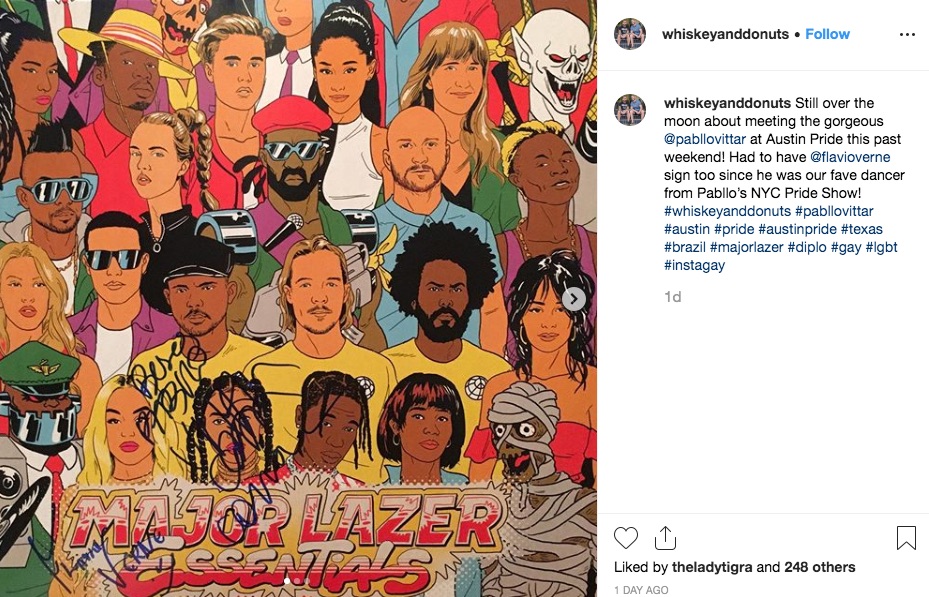Viewport: 929px width, 597px height.
Task: Select the second carousel indicator dot
Action: [x=299, y=581]
